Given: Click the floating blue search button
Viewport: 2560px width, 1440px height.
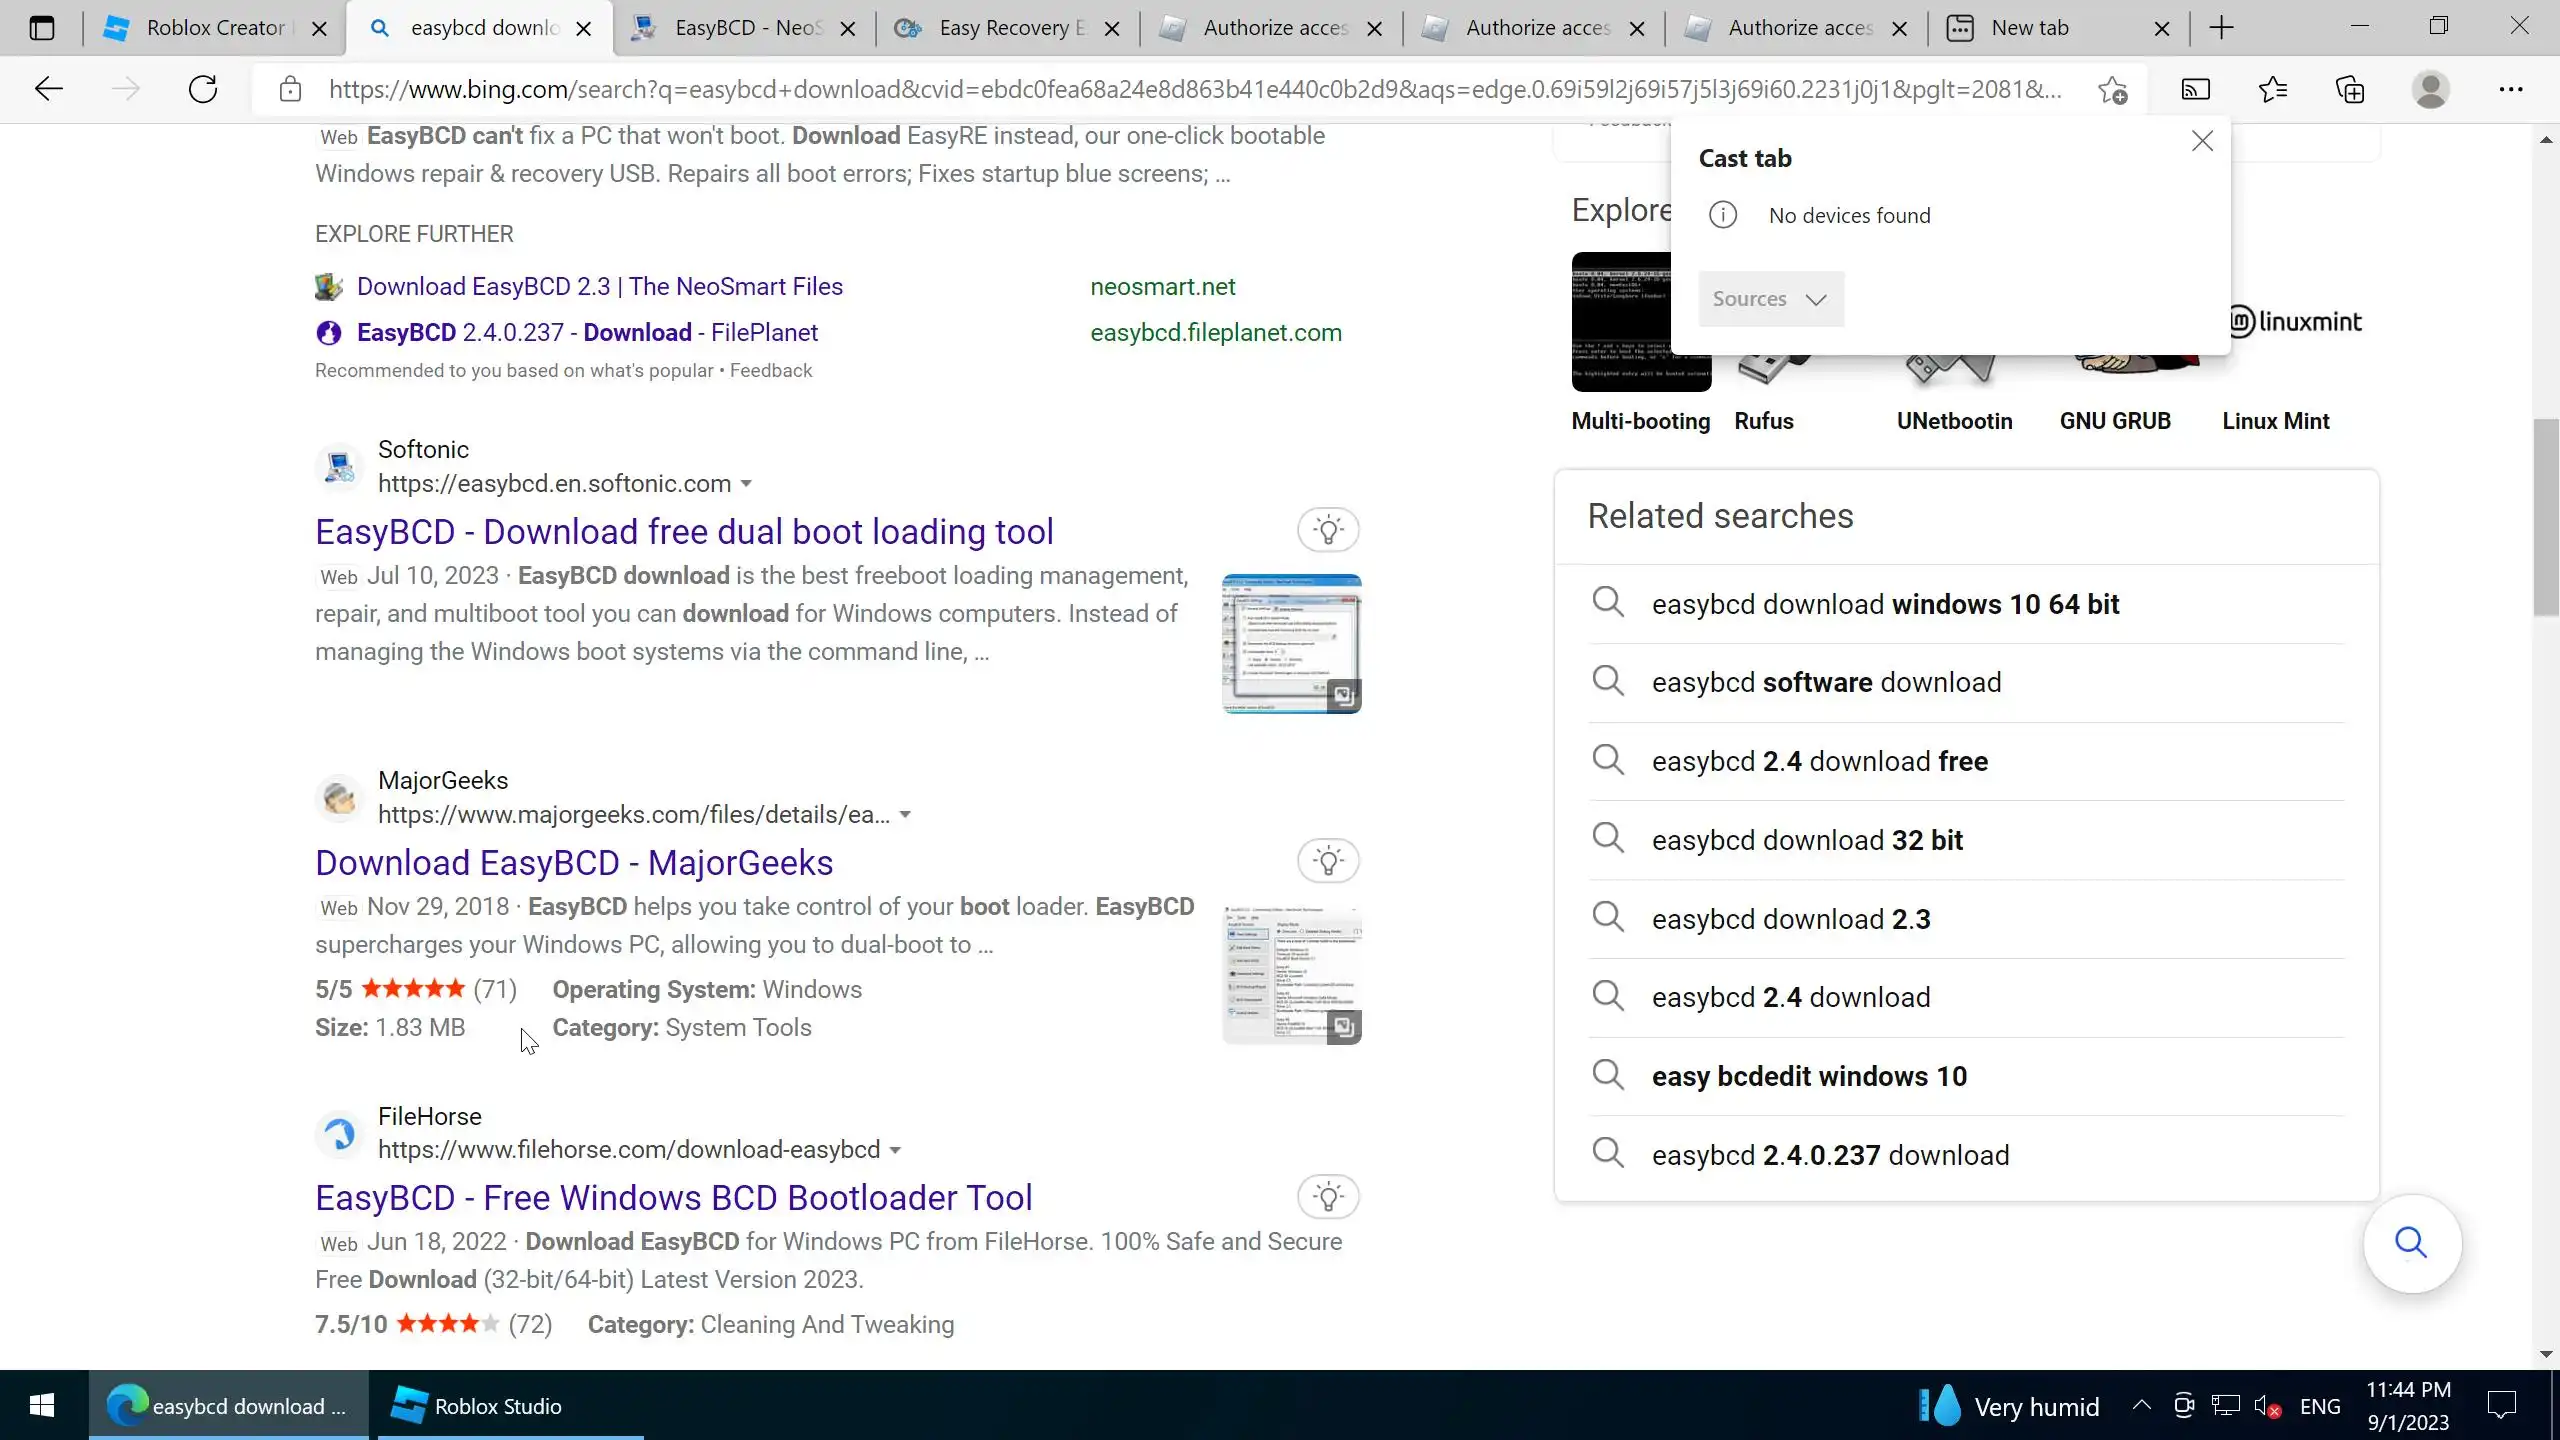Looking at the screenshot, I should (x=2411, y=1243).
